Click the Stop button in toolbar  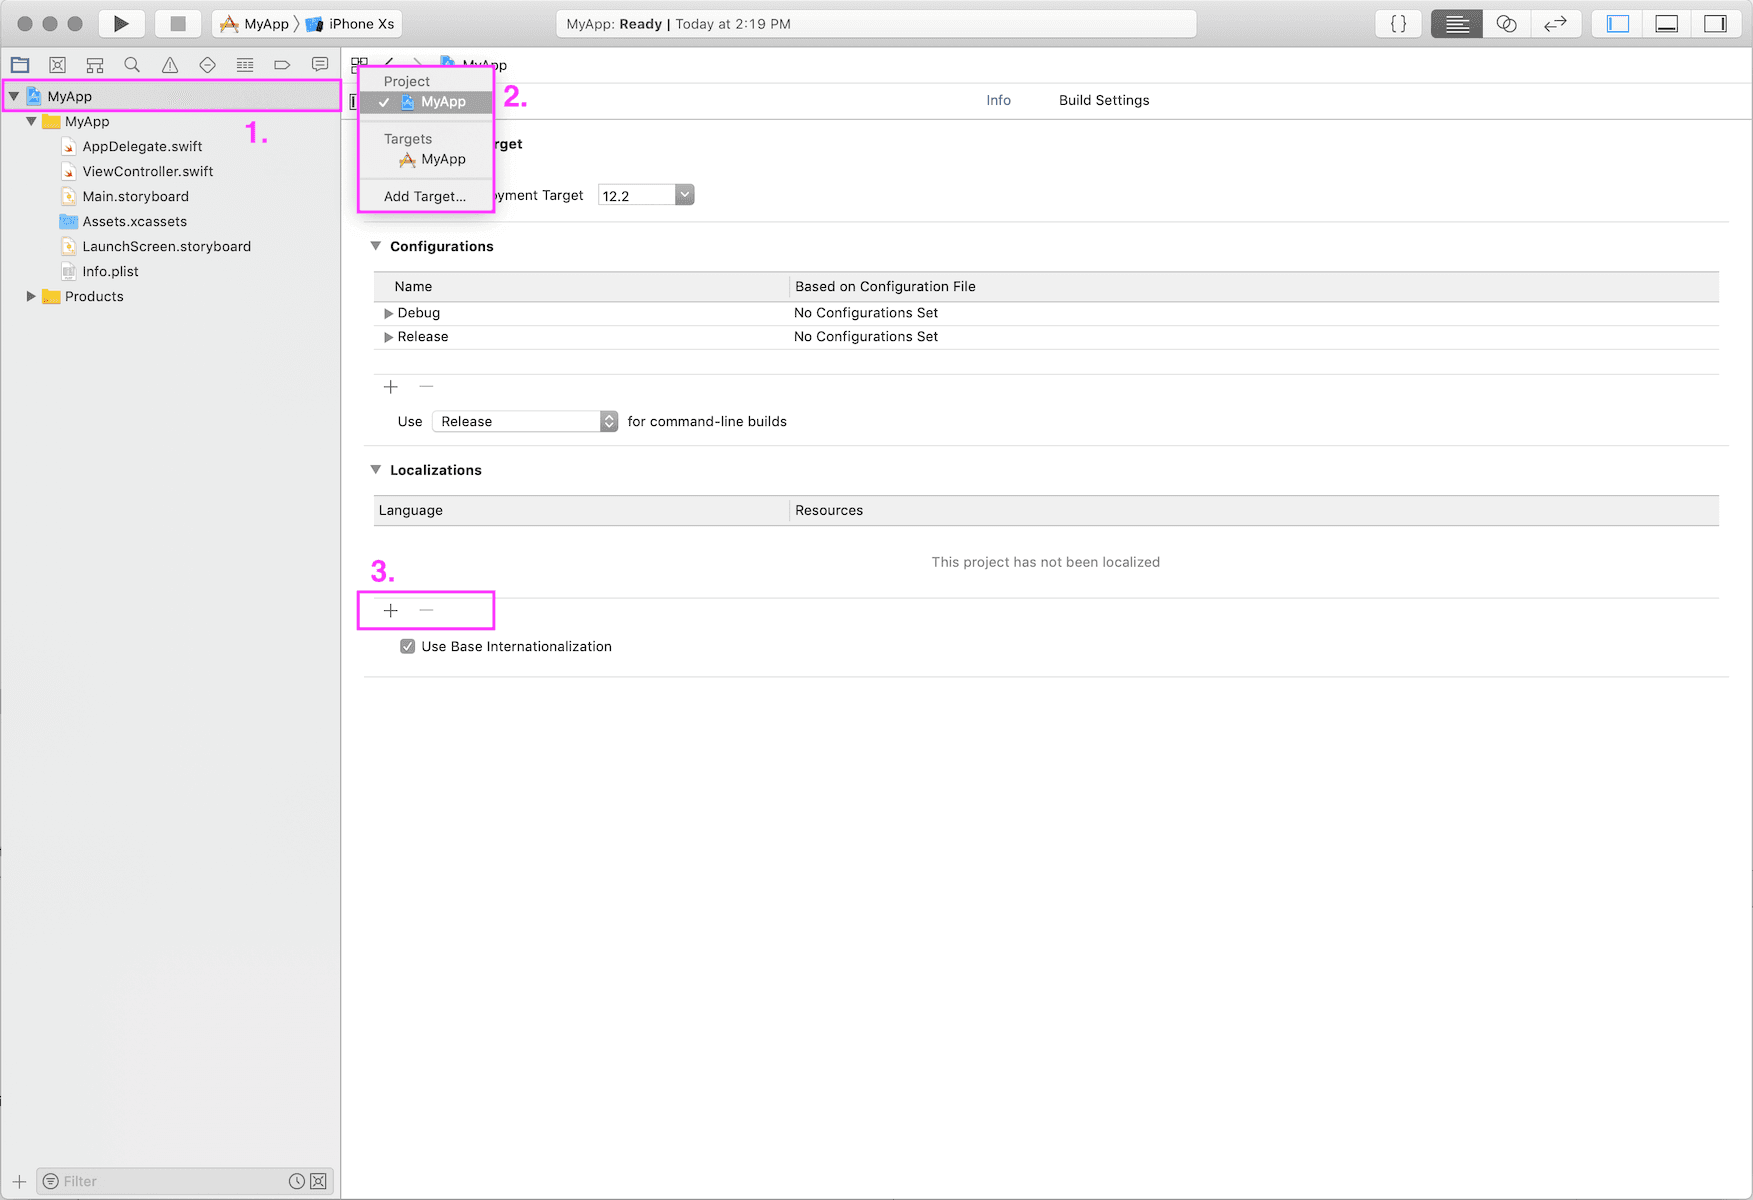(178, 24)
